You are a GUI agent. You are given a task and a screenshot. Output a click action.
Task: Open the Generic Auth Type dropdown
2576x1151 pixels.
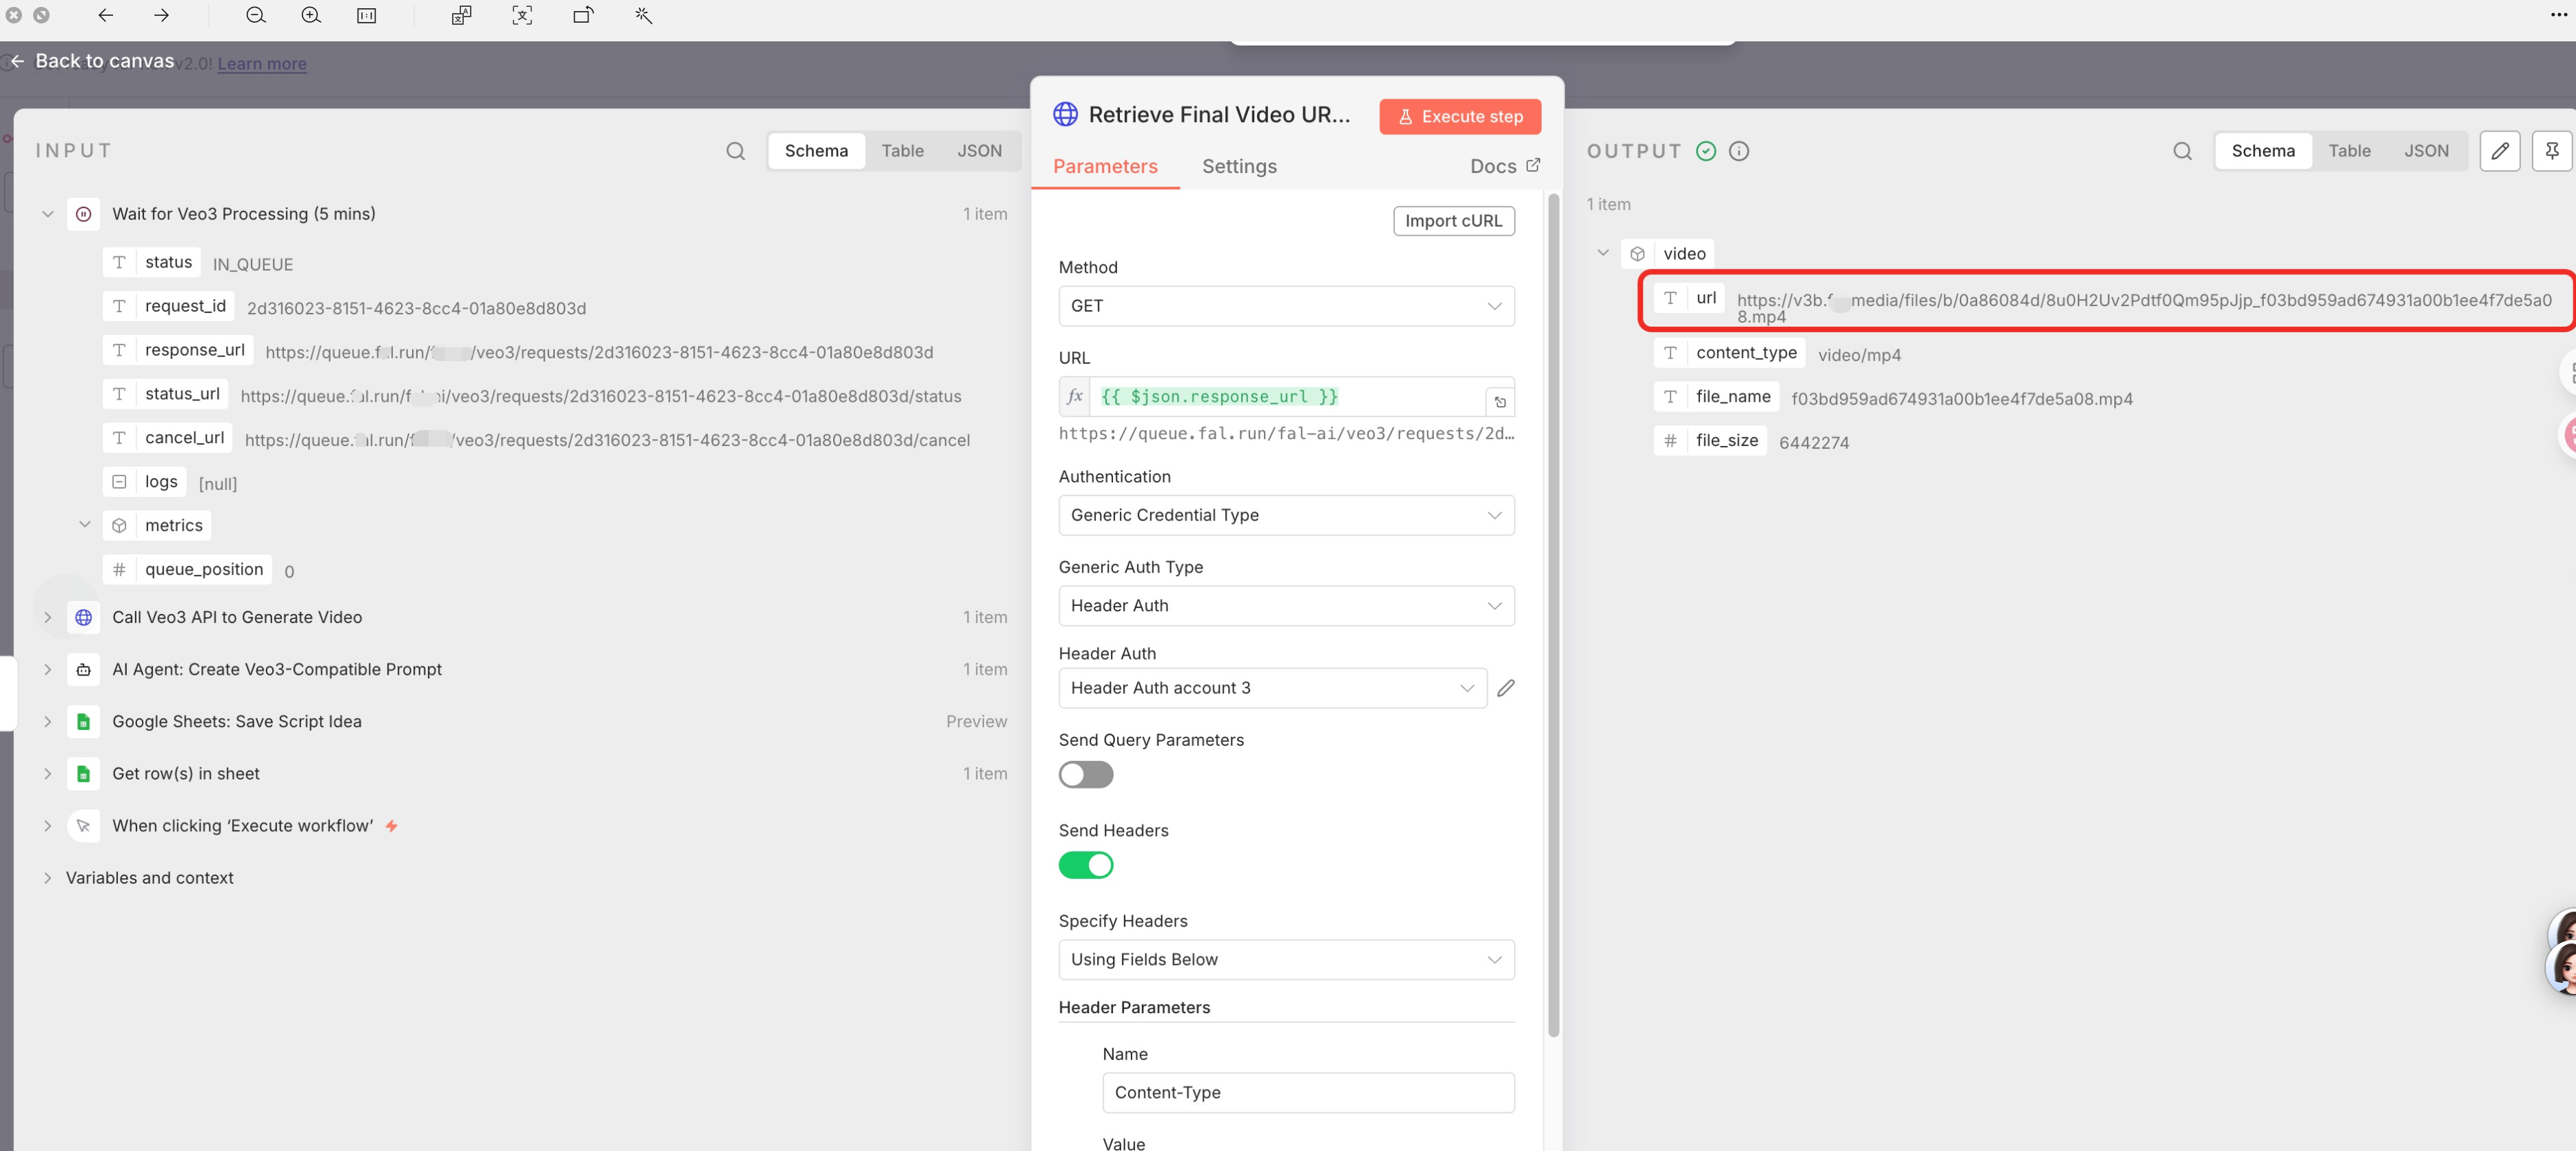click(1285, 605)
